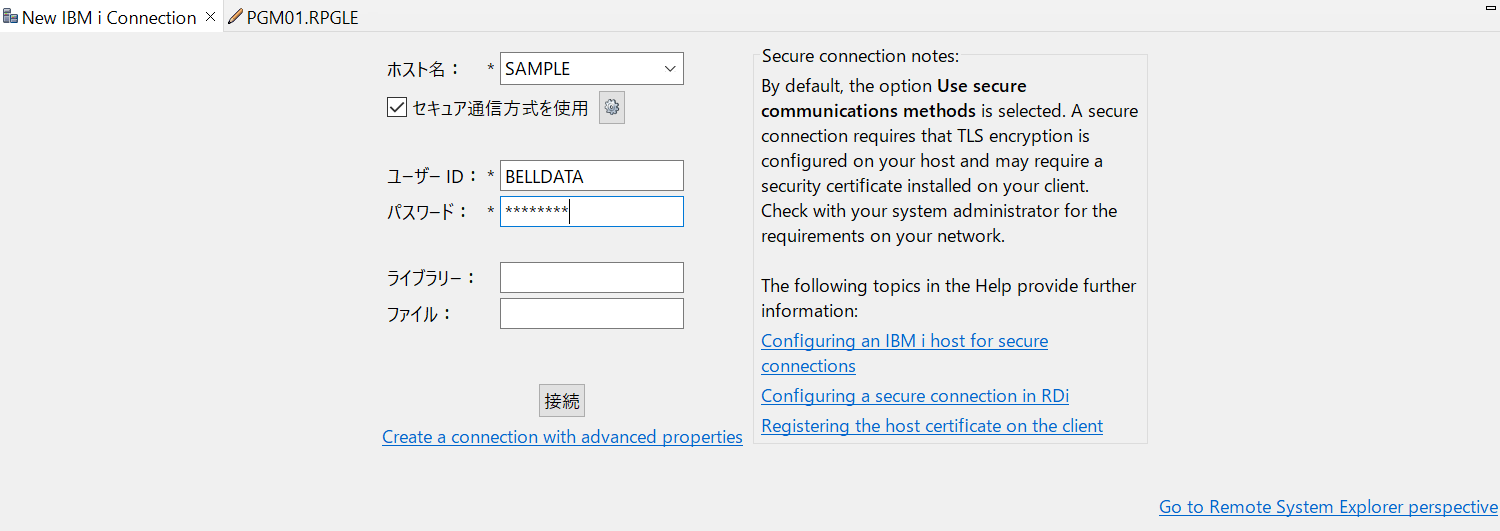The image size is (1500, 531).
Task: Click the ファイル label text
Action: [420, 314]
